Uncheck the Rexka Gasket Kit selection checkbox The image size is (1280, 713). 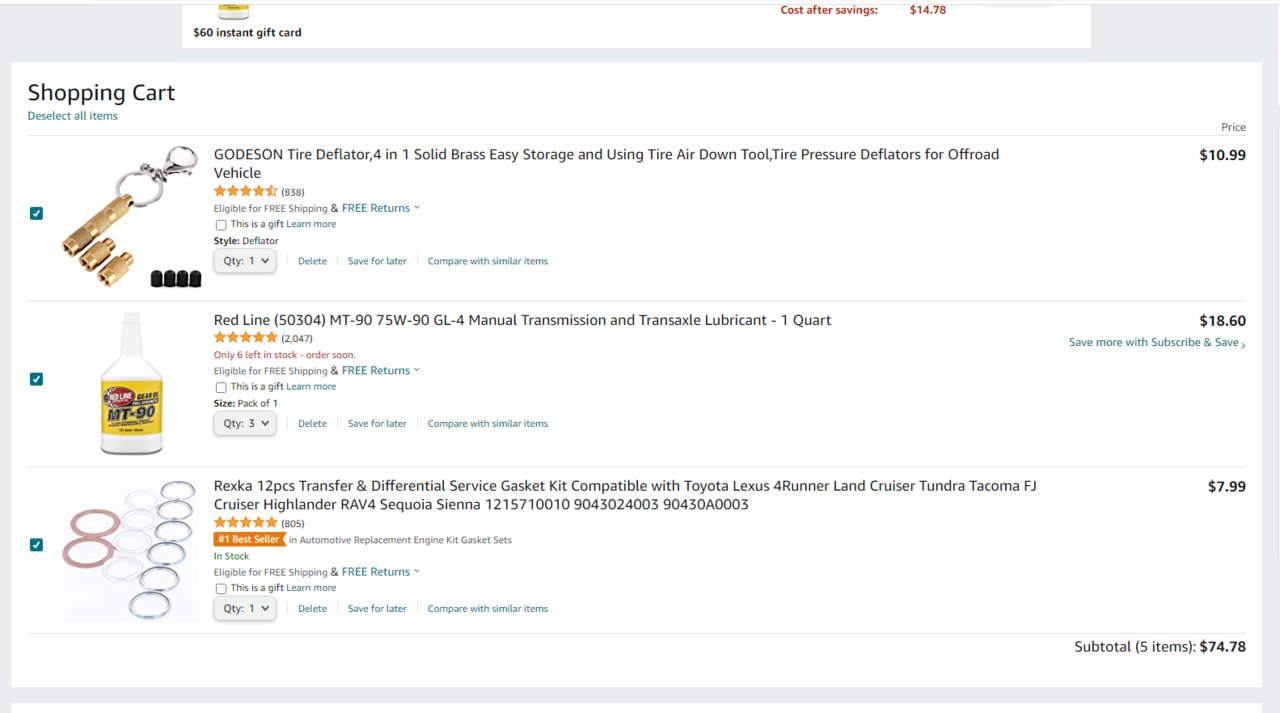37,545
